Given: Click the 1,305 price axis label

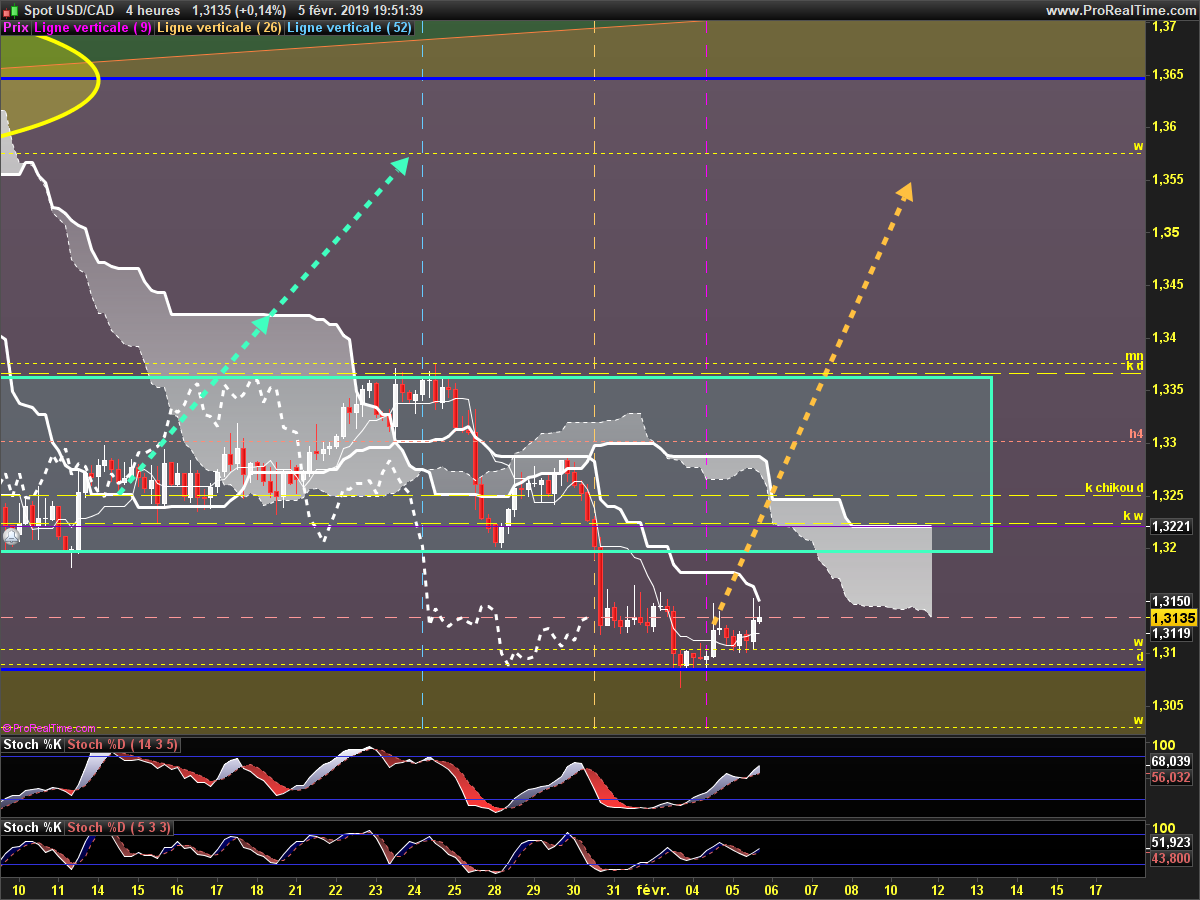Looking at the screenshot, I should (x=1166, y=704).
